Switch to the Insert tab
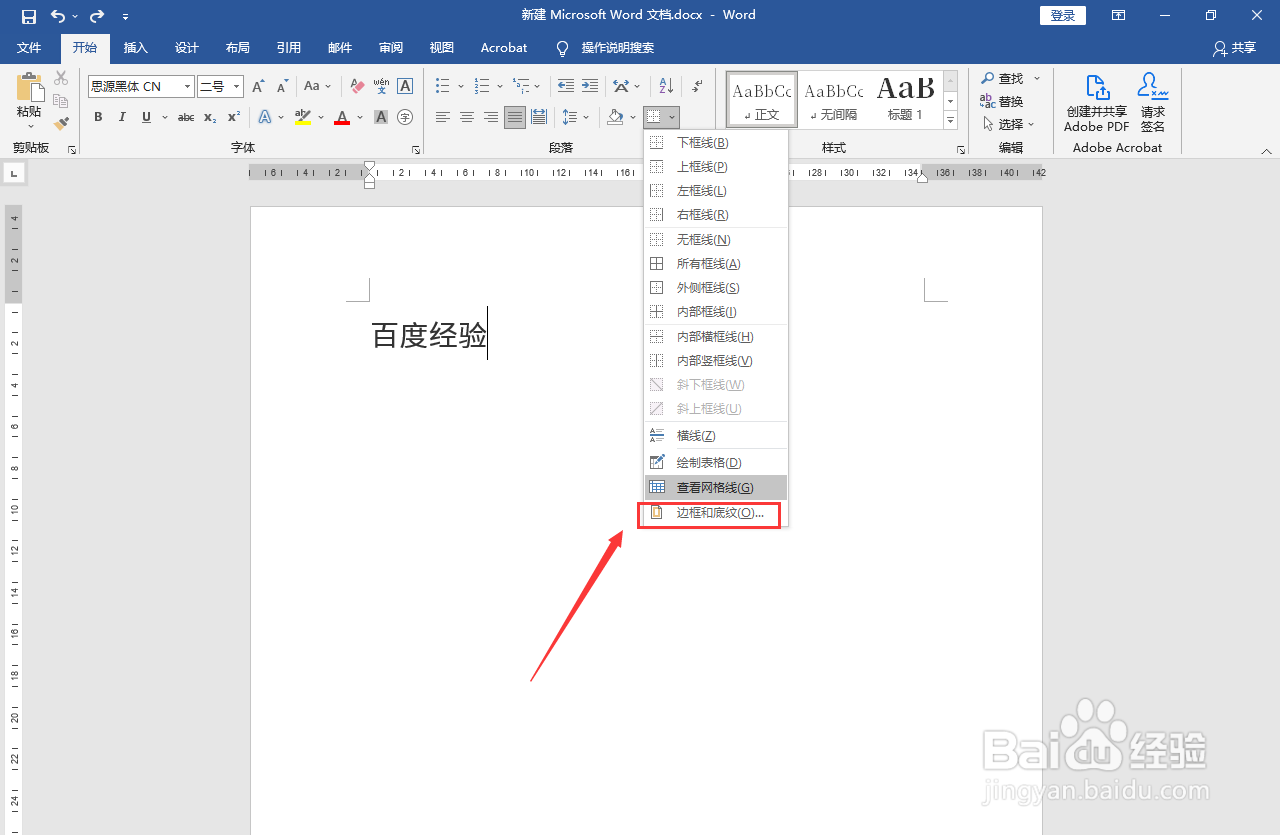 point(135,48)
